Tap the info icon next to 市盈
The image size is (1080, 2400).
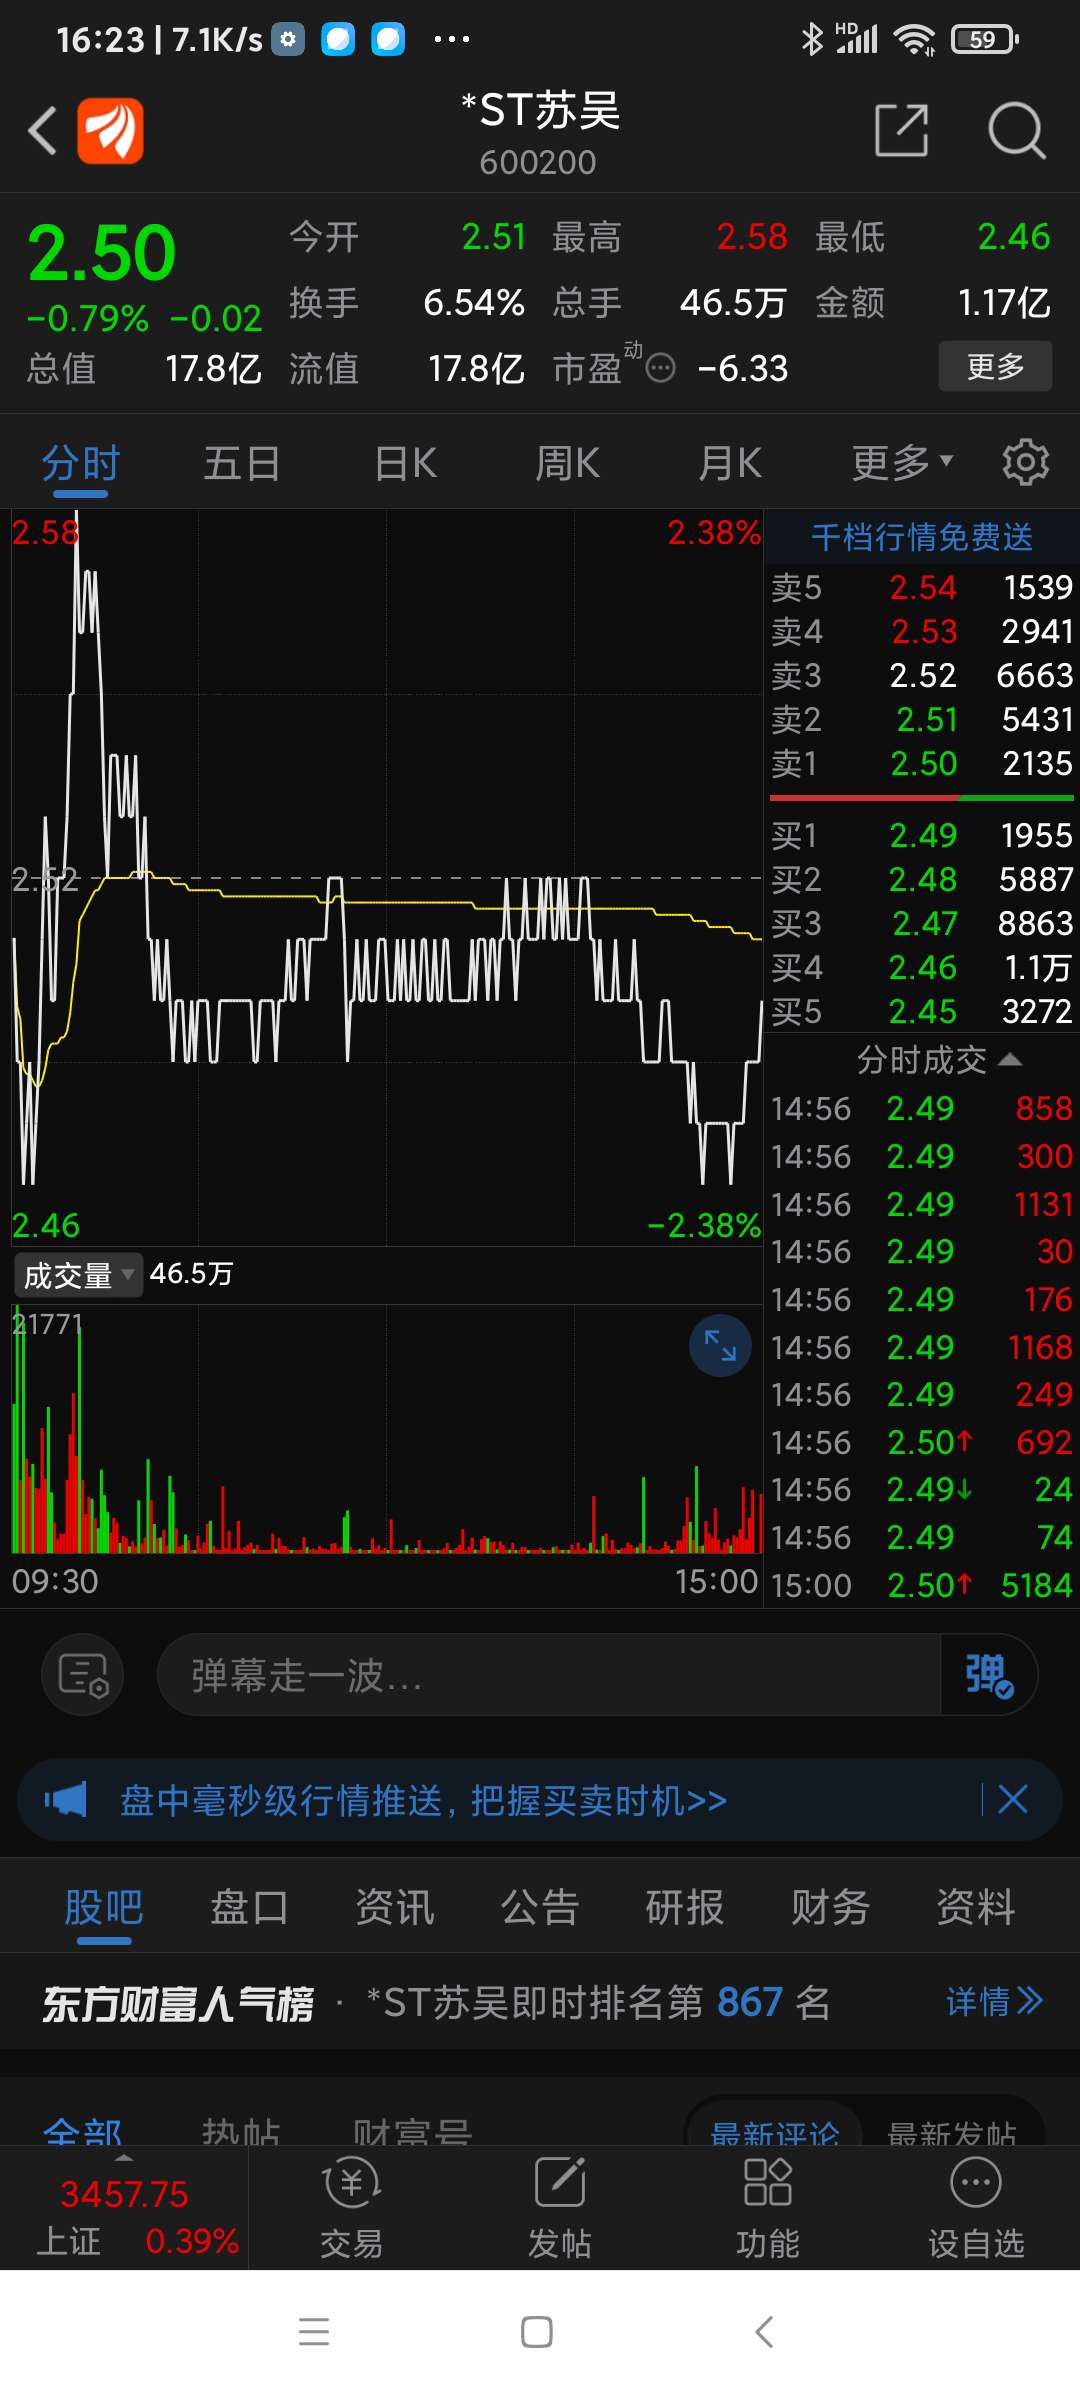660,369
